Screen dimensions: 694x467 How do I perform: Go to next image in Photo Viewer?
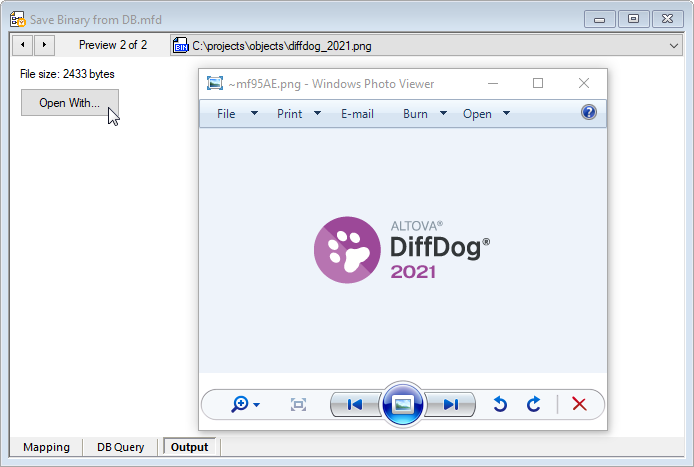coord(450,404)
